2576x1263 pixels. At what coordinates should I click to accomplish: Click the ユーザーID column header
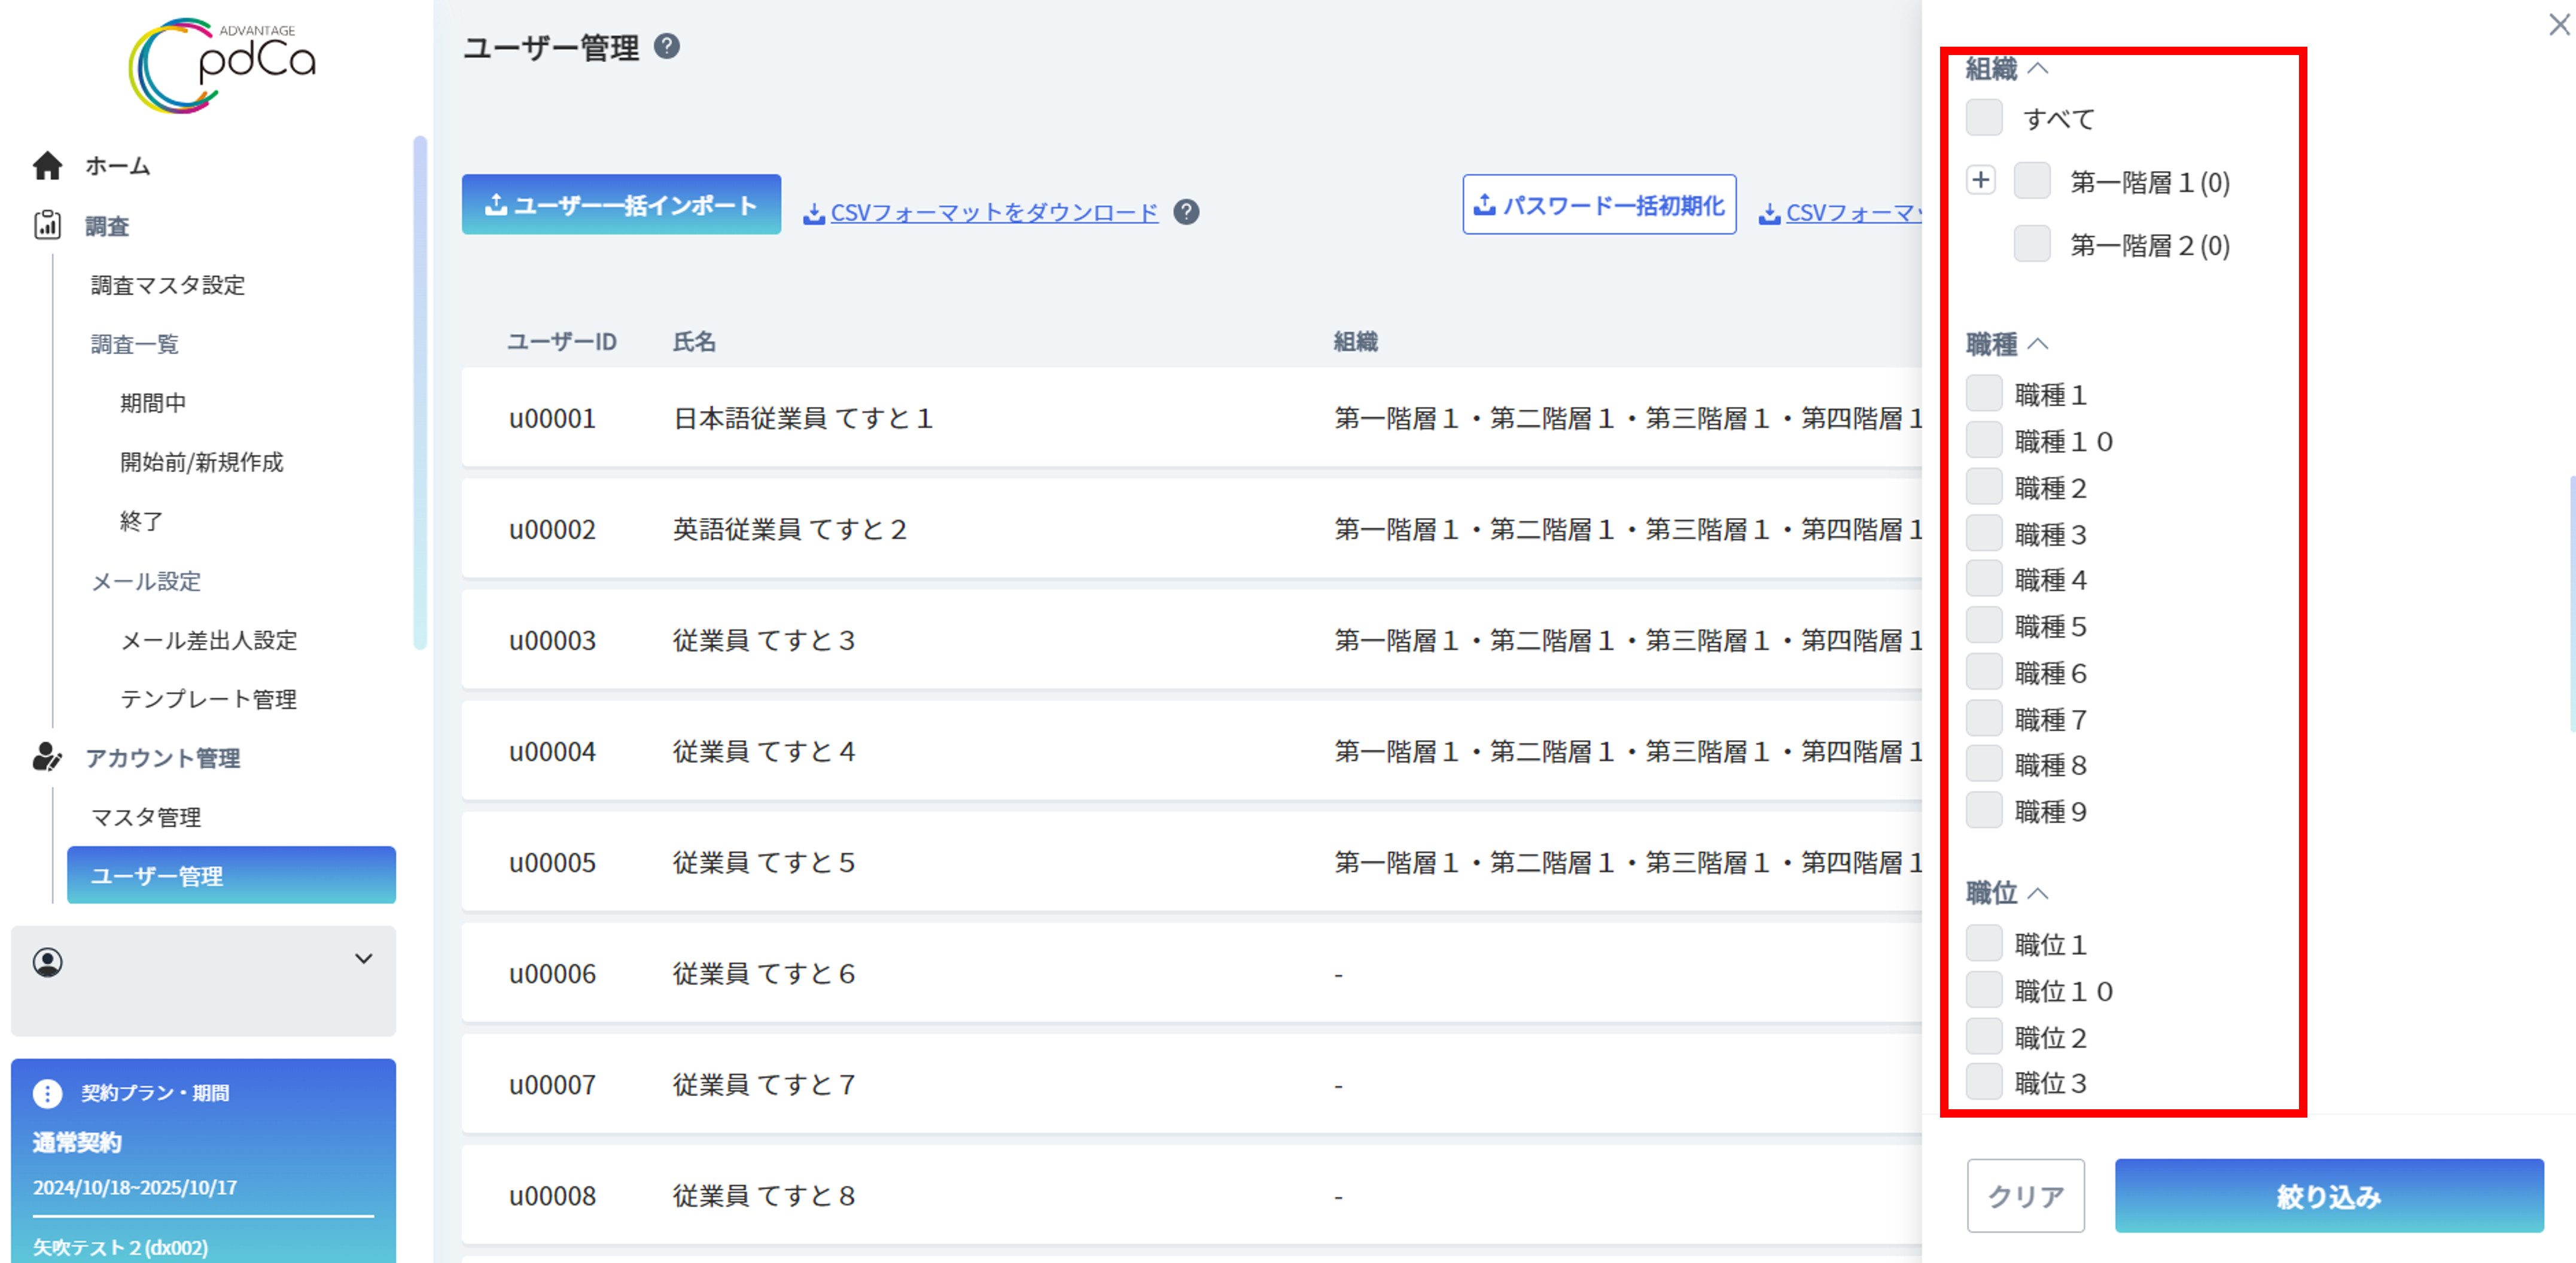[x=562, y=342]
